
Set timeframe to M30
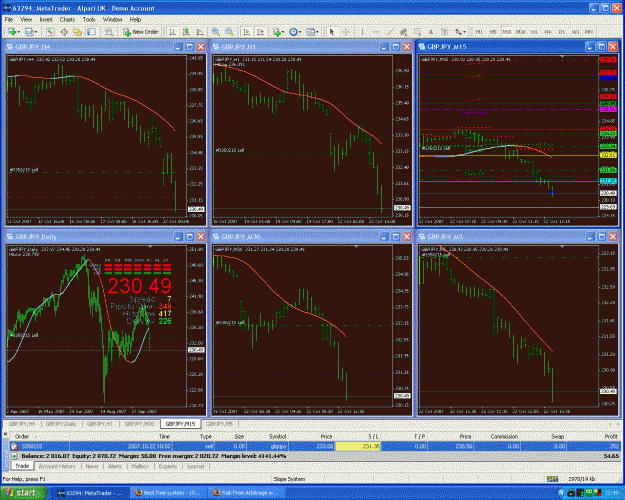[520, 32]
